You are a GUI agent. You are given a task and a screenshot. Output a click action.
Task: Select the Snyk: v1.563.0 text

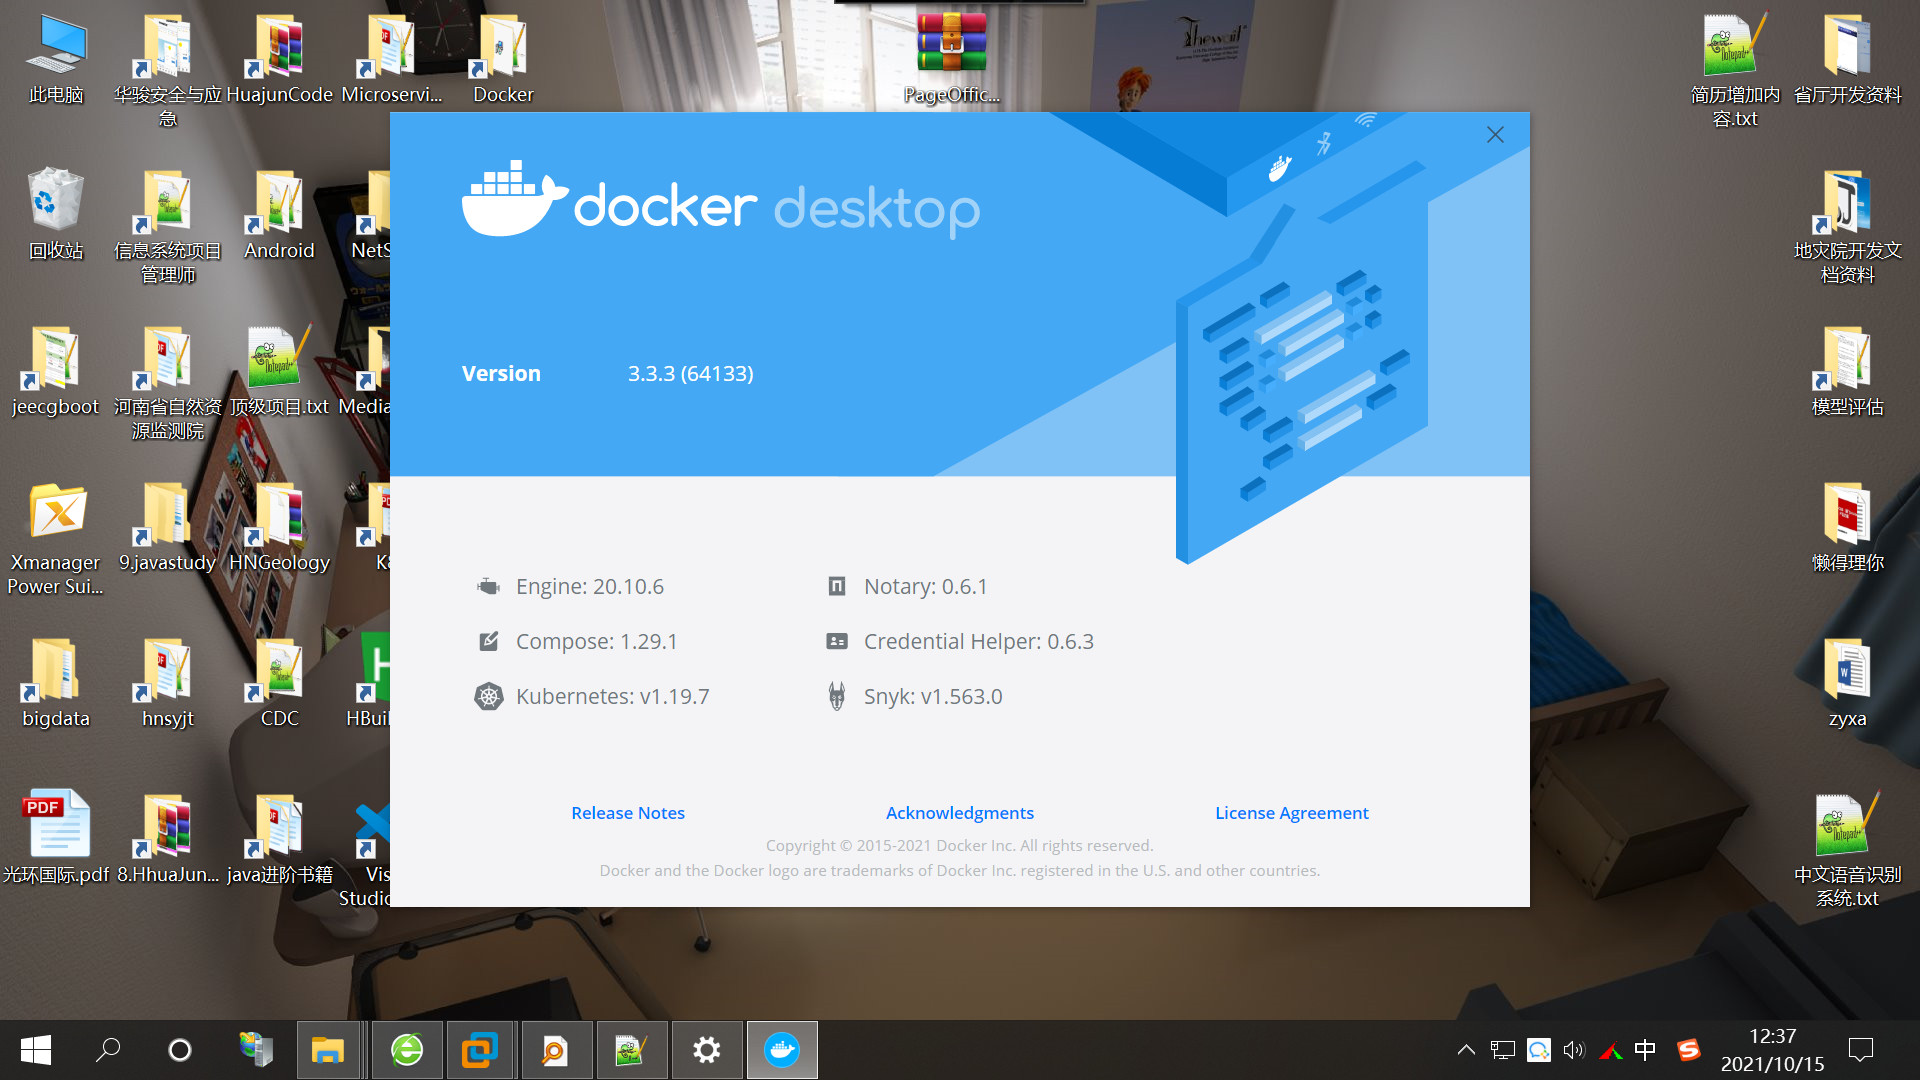933,696
